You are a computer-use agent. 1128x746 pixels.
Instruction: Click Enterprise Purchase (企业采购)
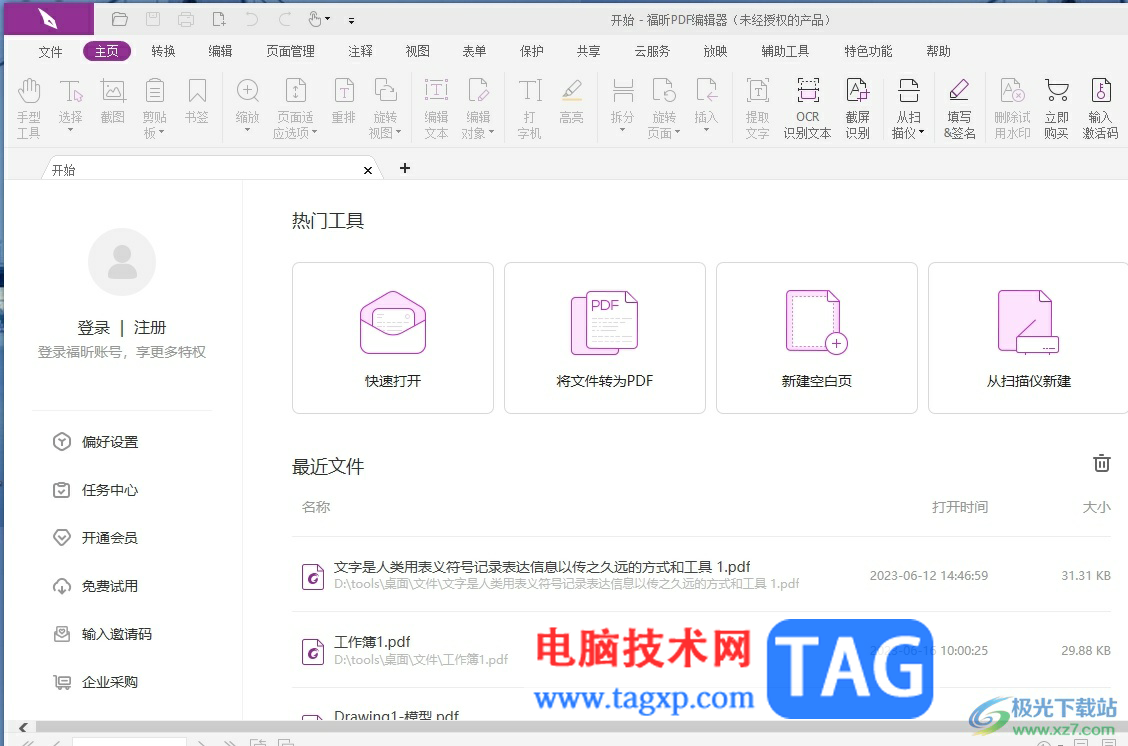point(96,682)
